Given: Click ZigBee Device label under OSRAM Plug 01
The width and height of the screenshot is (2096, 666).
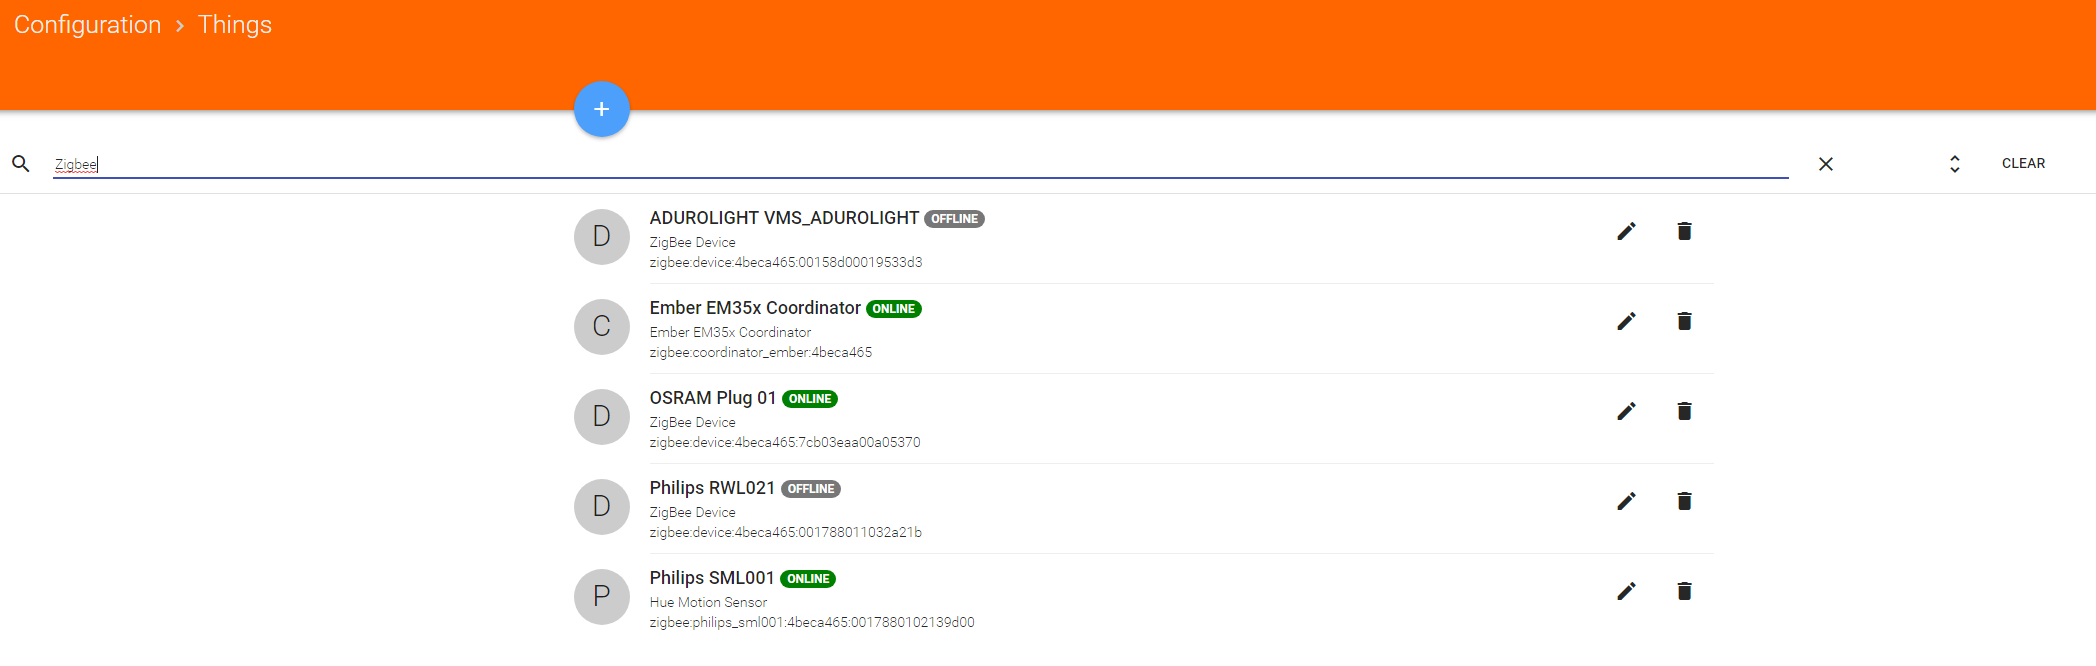Looking at the screenshot, I should point(692,422).
